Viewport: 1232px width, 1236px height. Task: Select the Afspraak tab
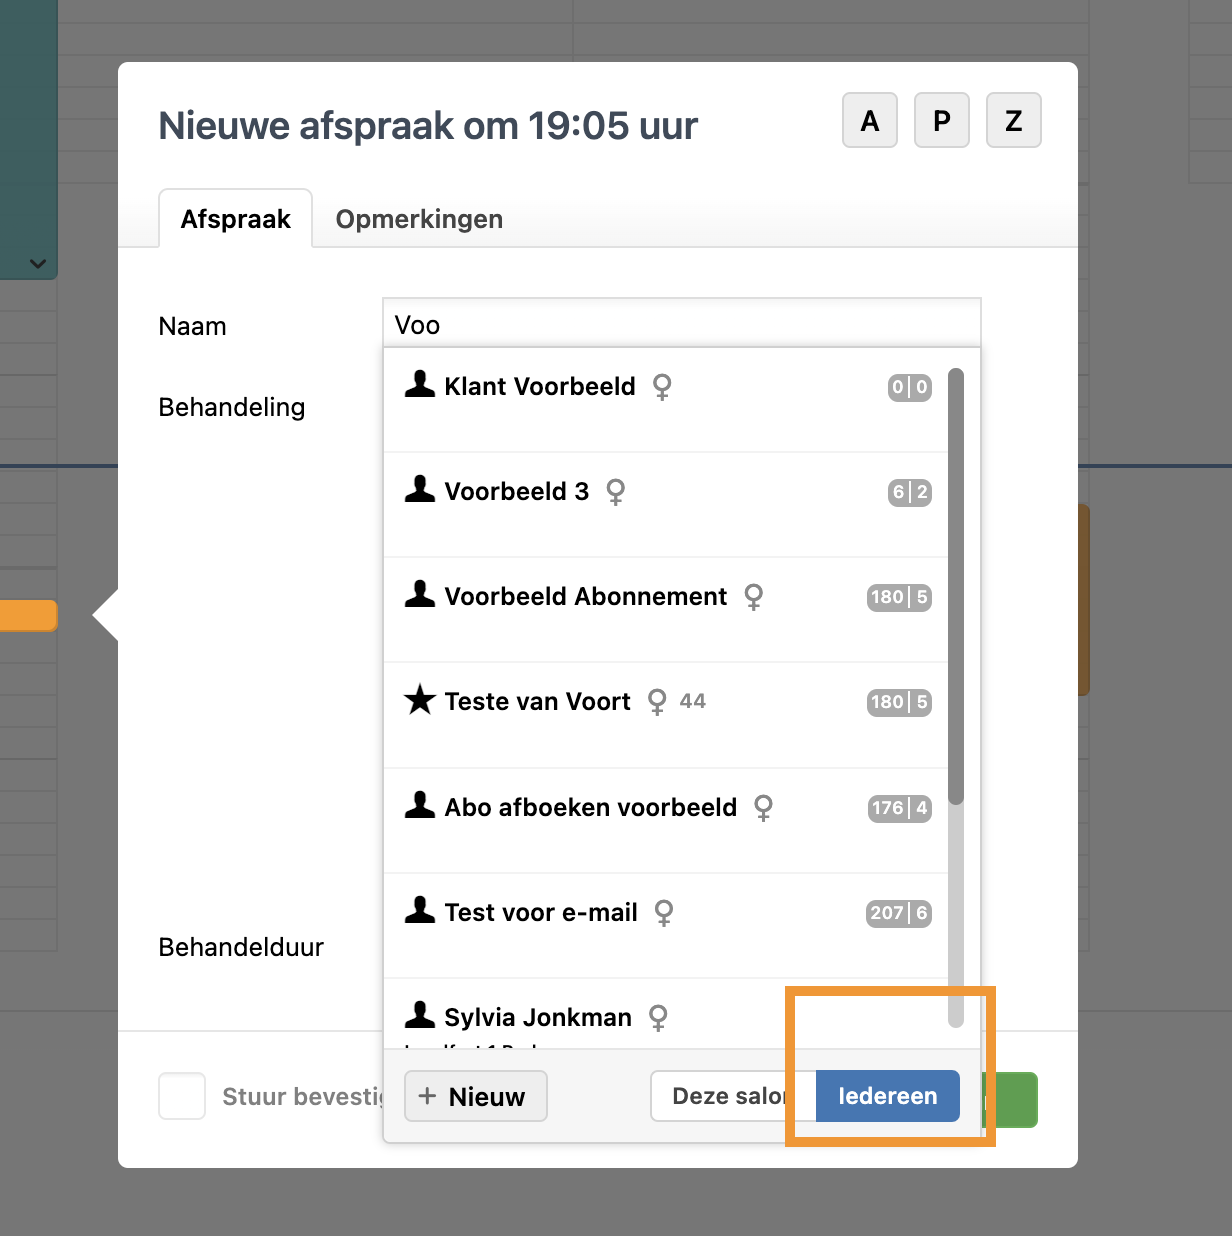tap(235, 219)
